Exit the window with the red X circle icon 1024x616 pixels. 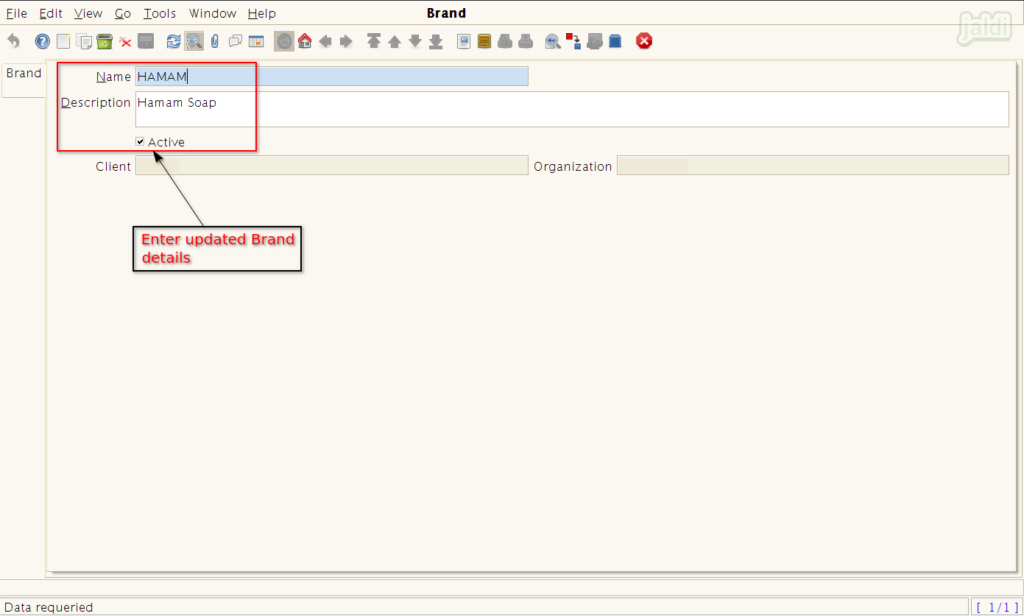644,41
